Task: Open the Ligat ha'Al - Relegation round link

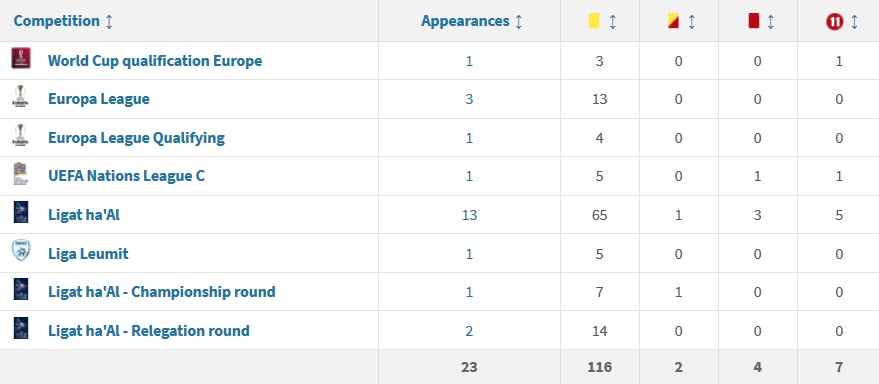Action: [x=149, y=330]
